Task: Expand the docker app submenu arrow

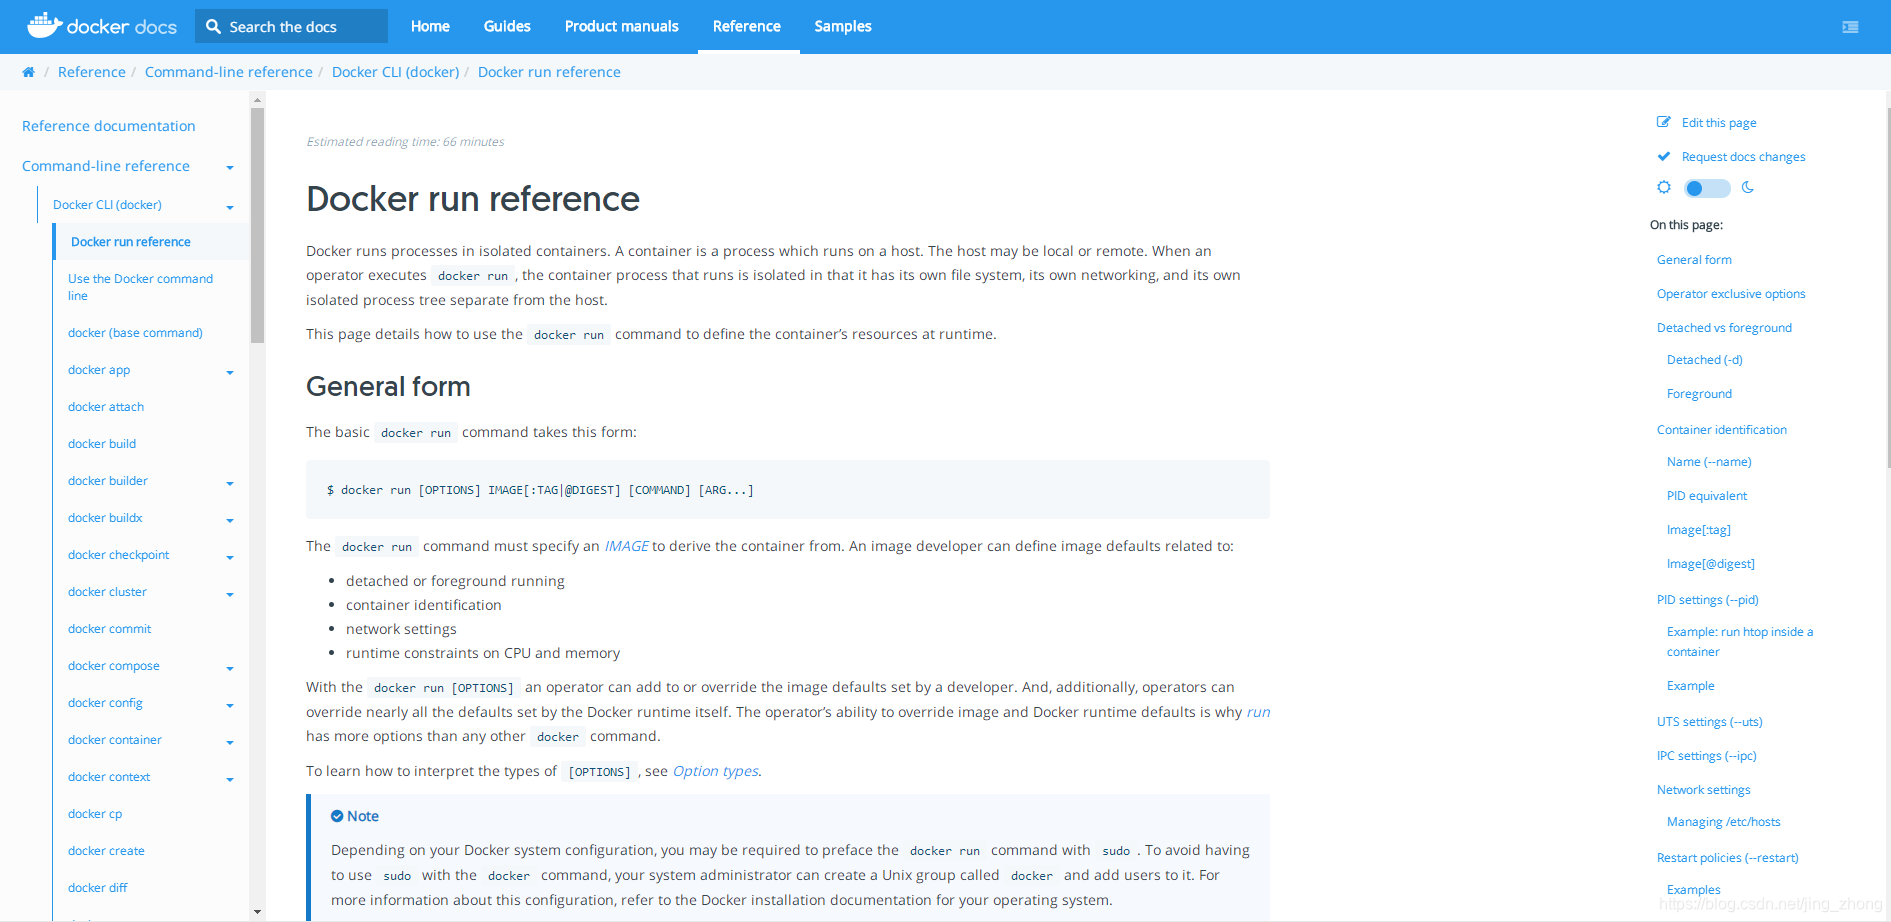Action: pos(230,373)
